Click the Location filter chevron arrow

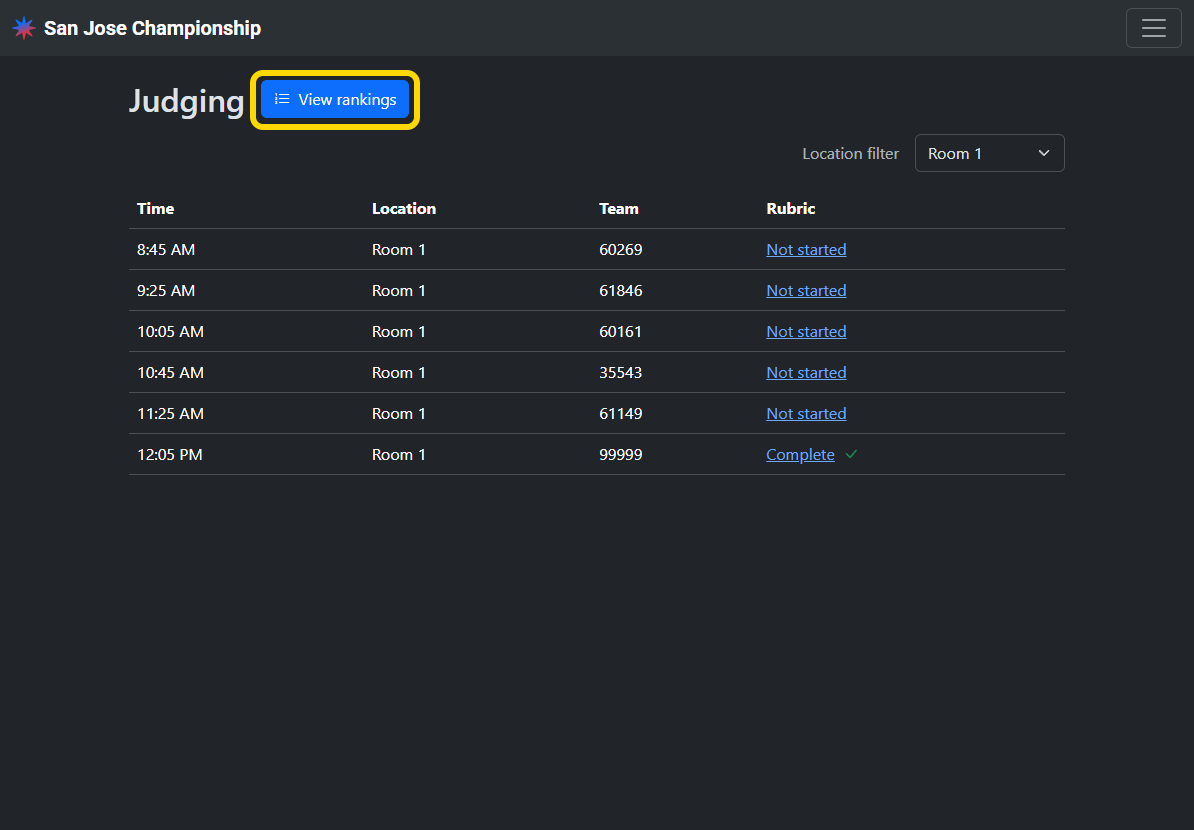[x=1044, y=153]
